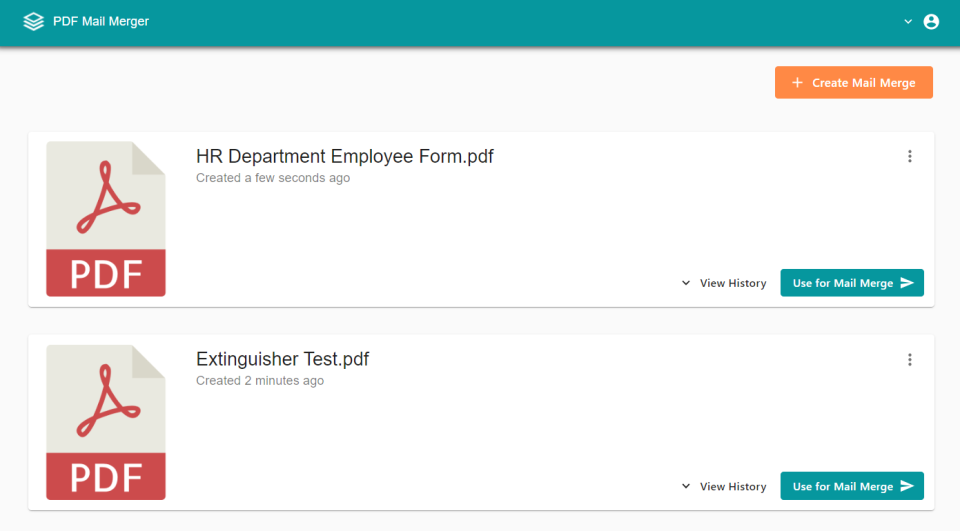Click the PDF Mail Merger layers logo
Image resolution: width=960 pixels, height=531 pixels.
point(34,21)
